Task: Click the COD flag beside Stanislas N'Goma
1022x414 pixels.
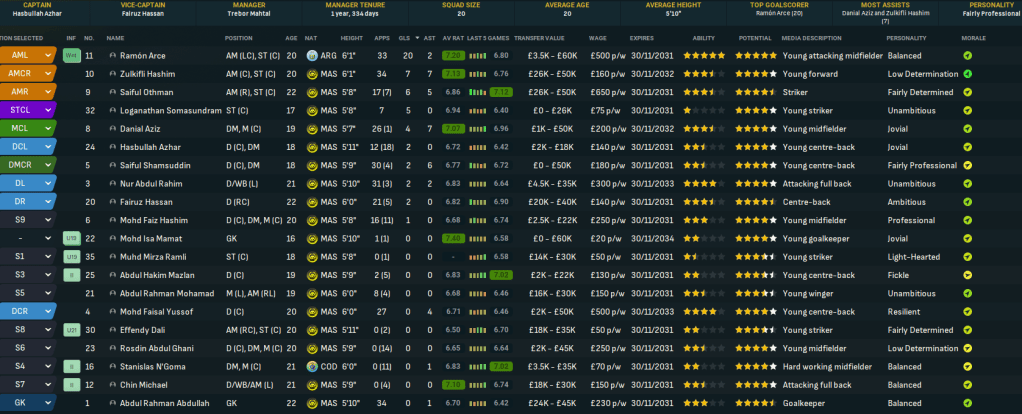Action: point(312,367)
